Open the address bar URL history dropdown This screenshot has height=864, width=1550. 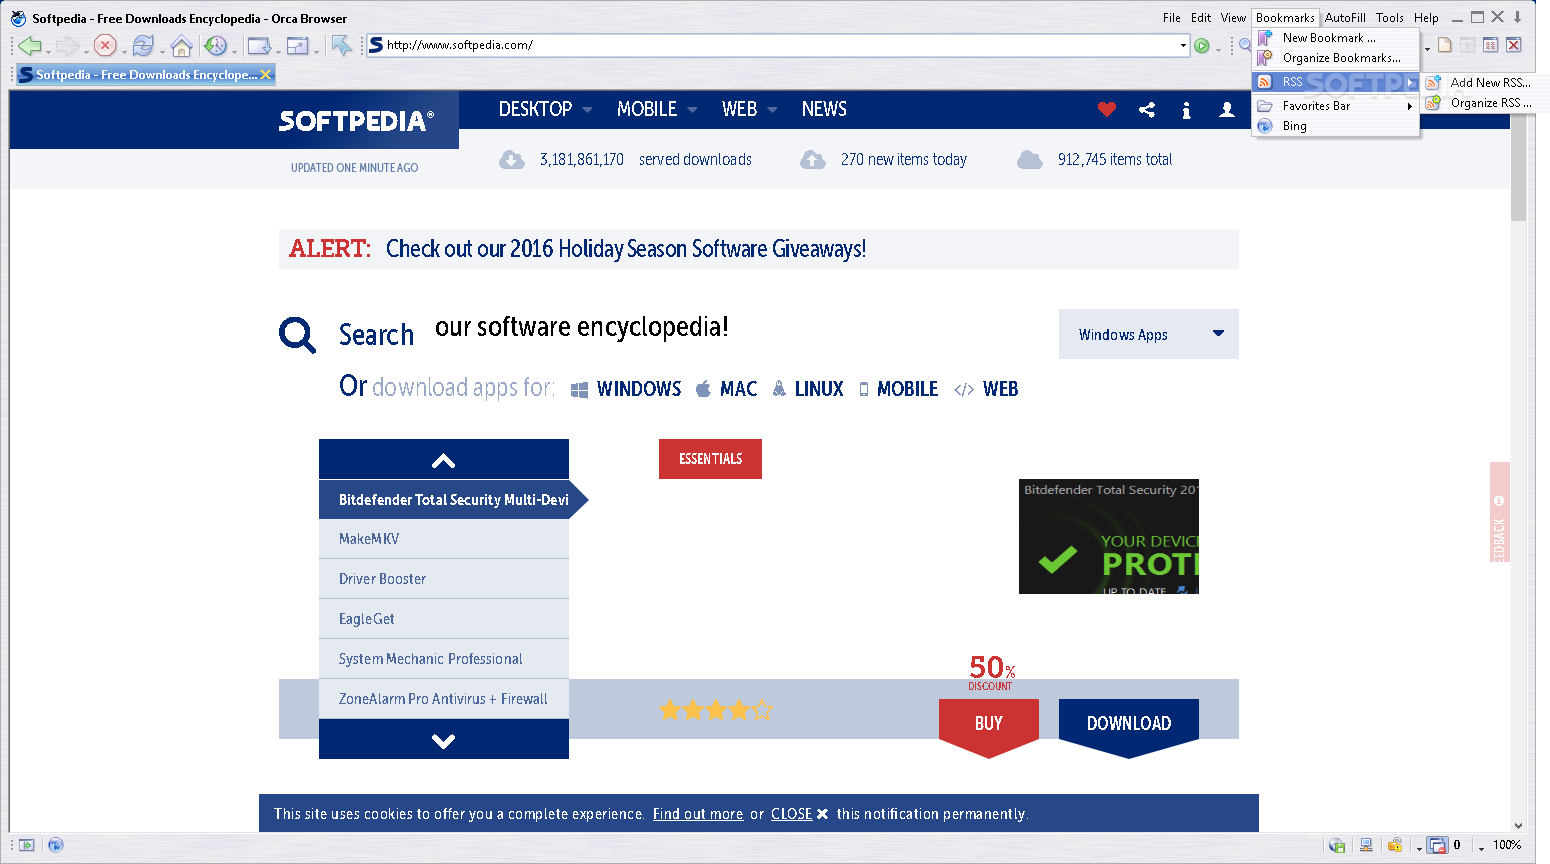(x=1183, y=45)
